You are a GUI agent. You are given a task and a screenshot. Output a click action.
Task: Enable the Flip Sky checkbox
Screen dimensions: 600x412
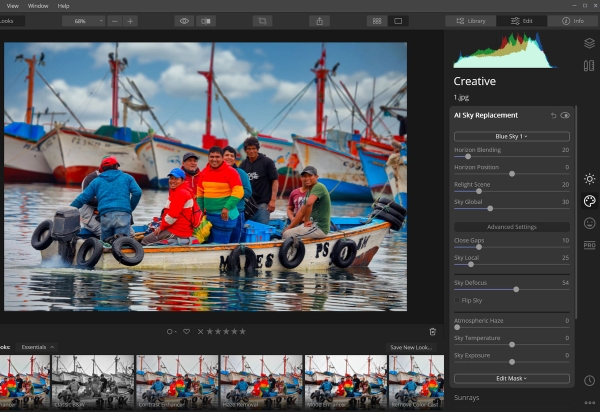(457, 300)
